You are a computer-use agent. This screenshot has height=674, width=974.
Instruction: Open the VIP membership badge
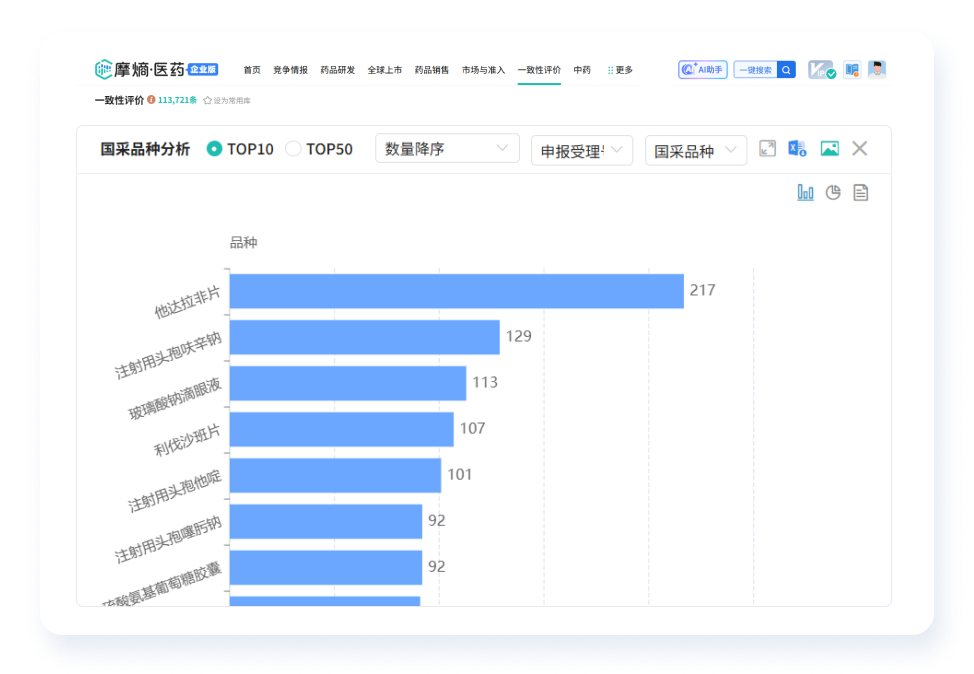[x=821, y=70]
